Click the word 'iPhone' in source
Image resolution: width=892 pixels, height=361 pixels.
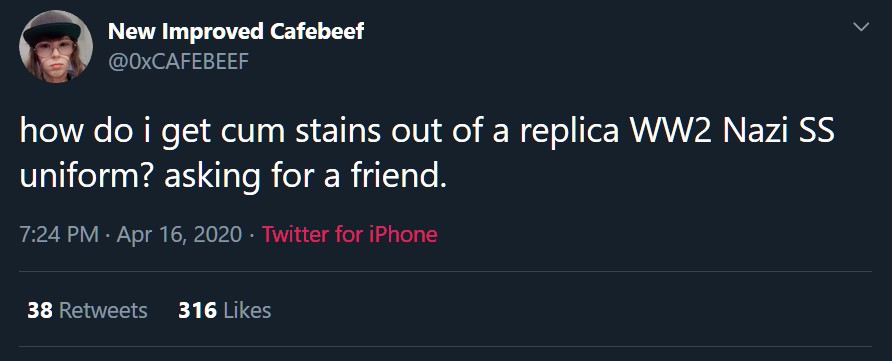[x=403, y=234]
